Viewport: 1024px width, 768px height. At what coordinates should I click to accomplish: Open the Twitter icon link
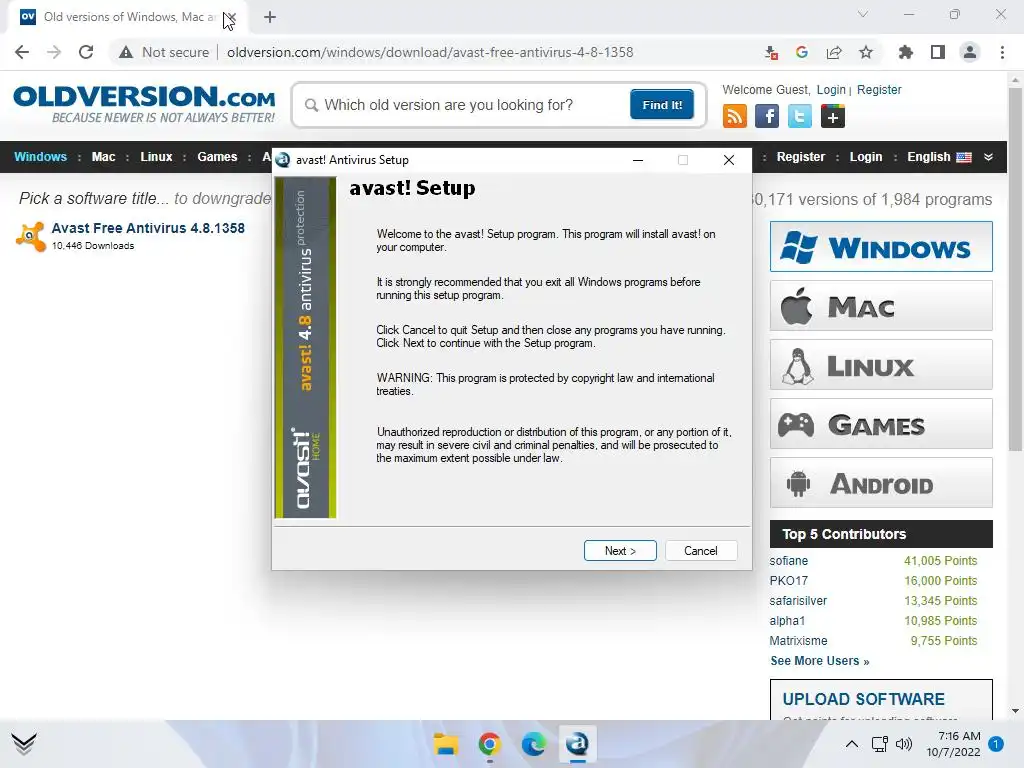tap(799, 116)
